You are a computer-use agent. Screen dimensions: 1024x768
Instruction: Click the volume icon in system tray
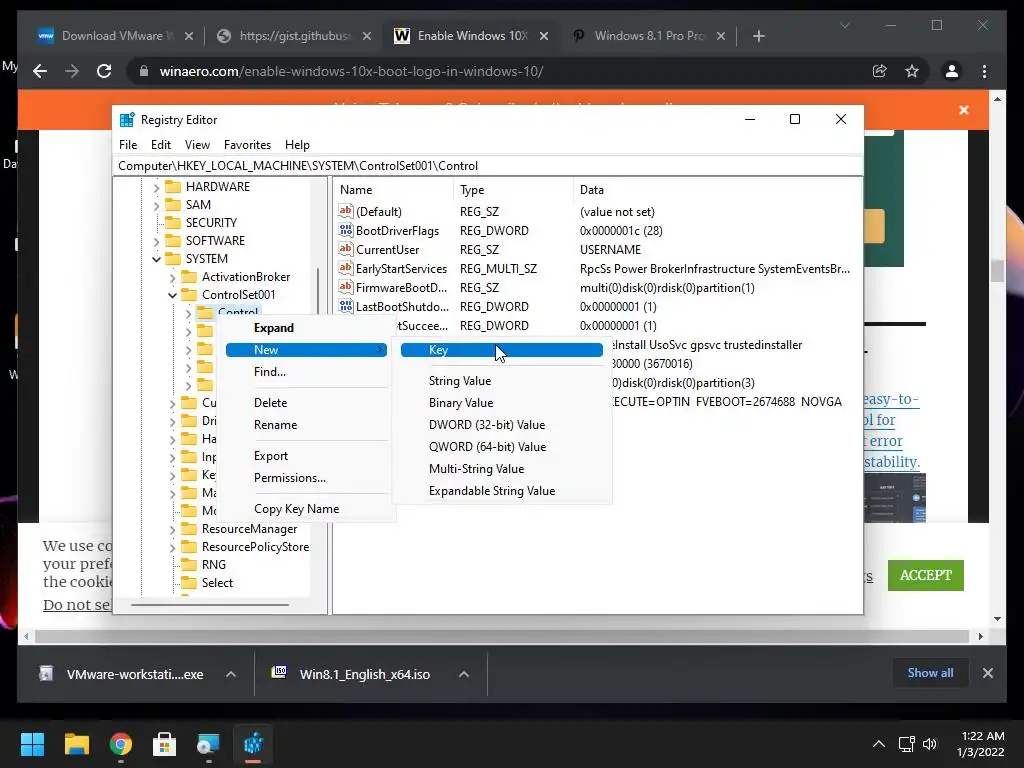[930, 744]
